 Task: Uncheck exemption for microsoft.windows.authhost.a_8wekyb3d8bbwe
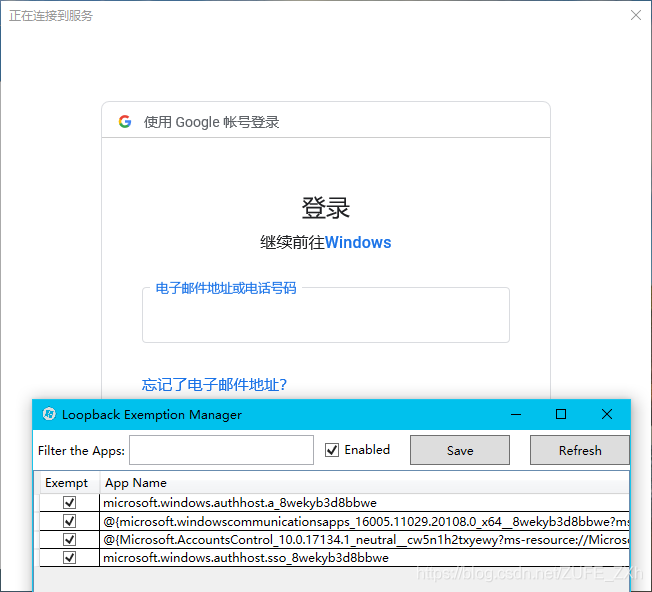click(x=69, y=503)
